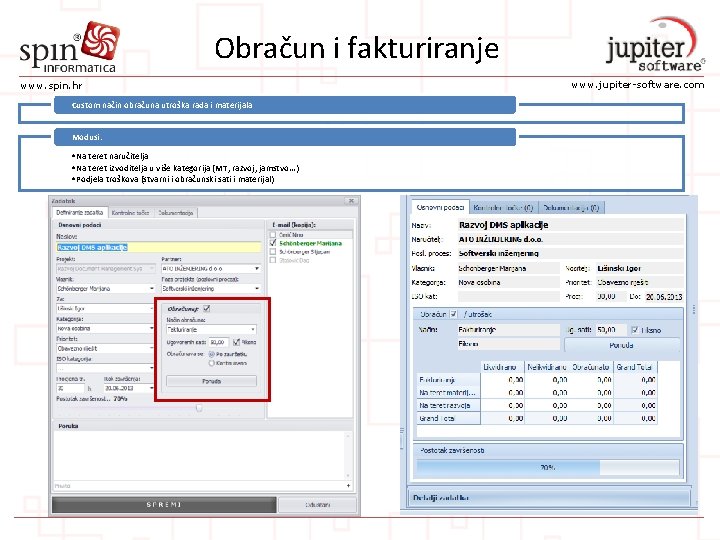This screenshot has height=540, width=720.
Task: Uncheck Schönberger Marijana e-mail checkbox
Action: coord(273,243)
